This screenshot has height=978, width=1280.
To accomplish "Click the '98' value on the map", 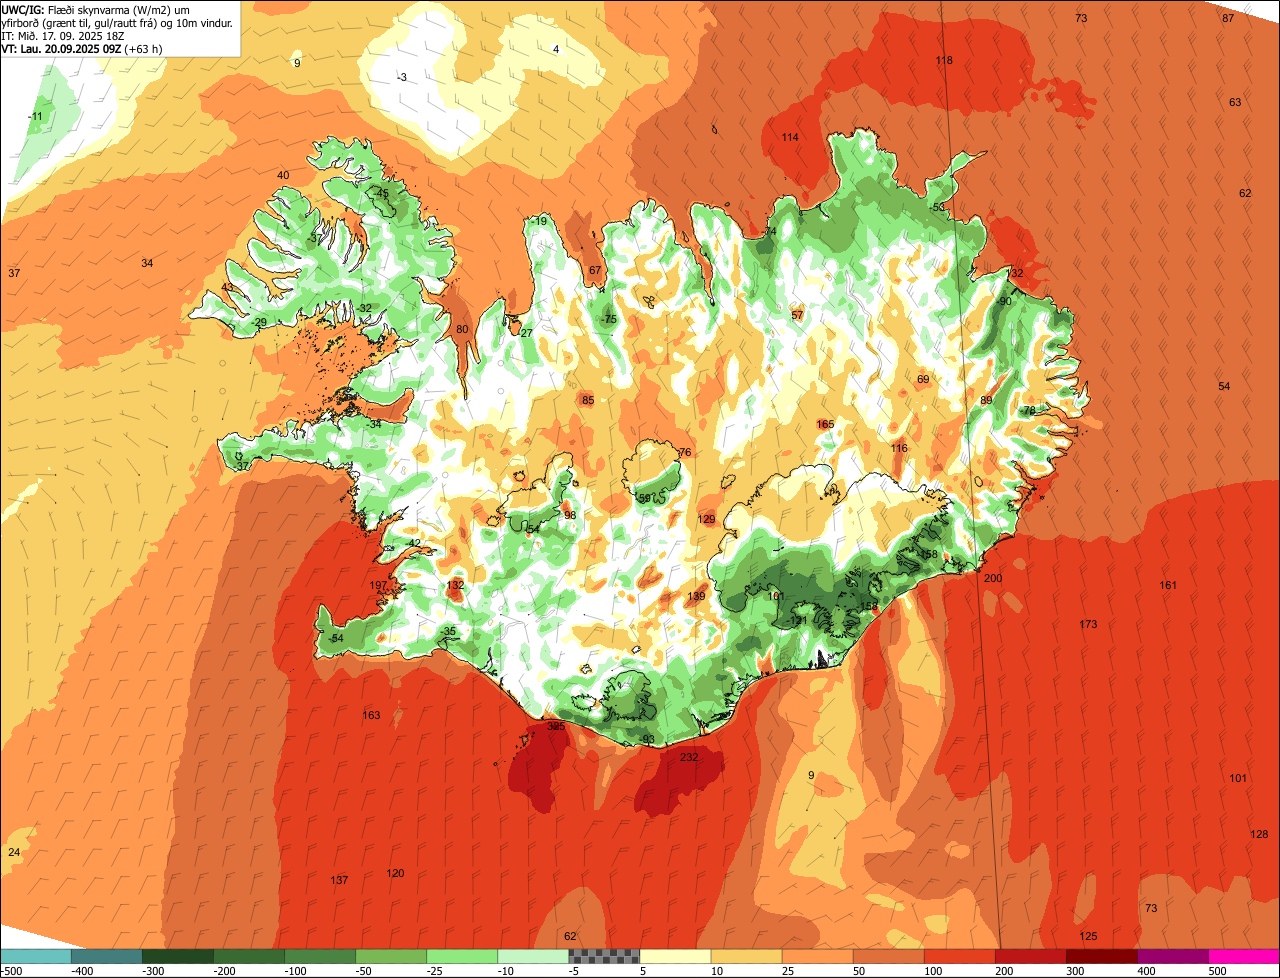I will [570, 515].
